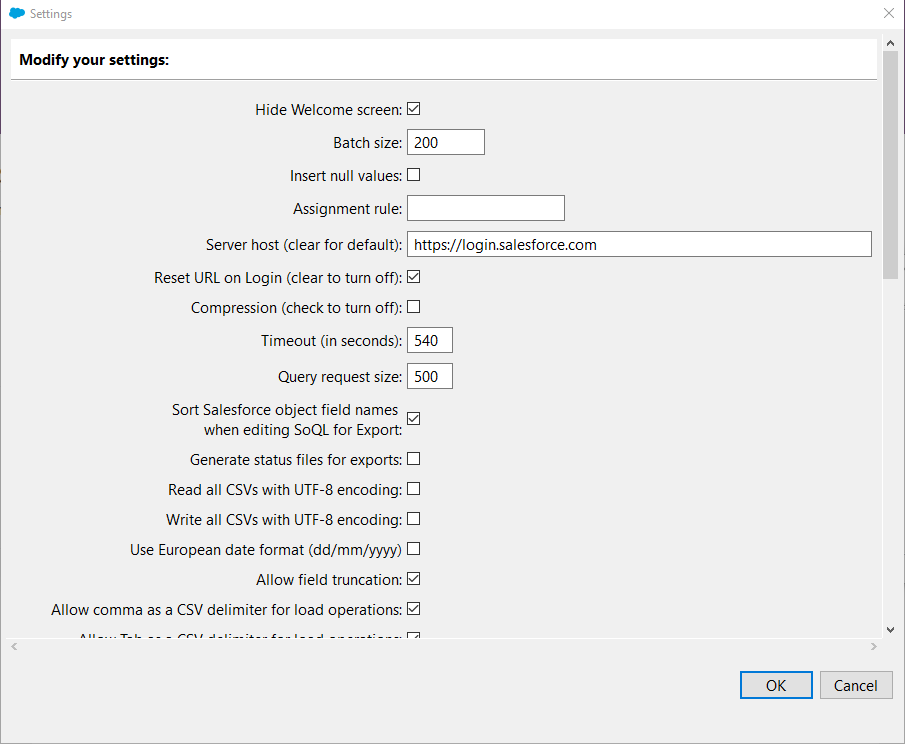Check Use European date format option

coord(413,548)
